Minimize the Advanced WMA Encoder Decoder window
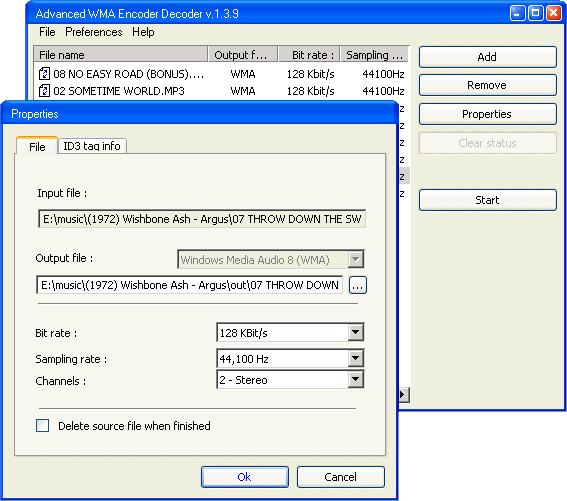The image size is (567, 501). click(x=518, y=13)
